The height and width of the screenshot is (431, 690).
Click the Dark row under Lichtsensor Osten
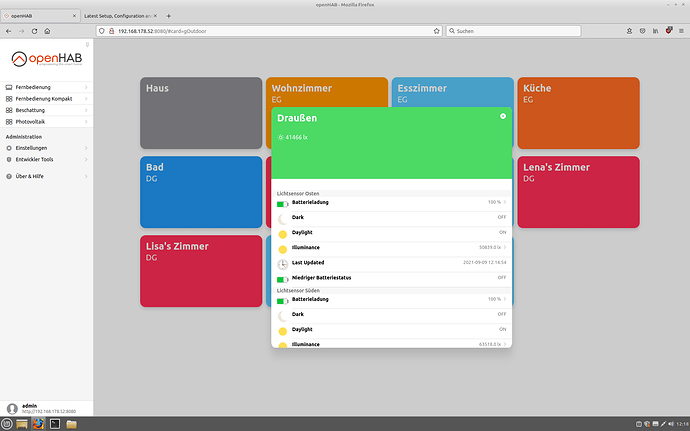(x=392, y=219)
